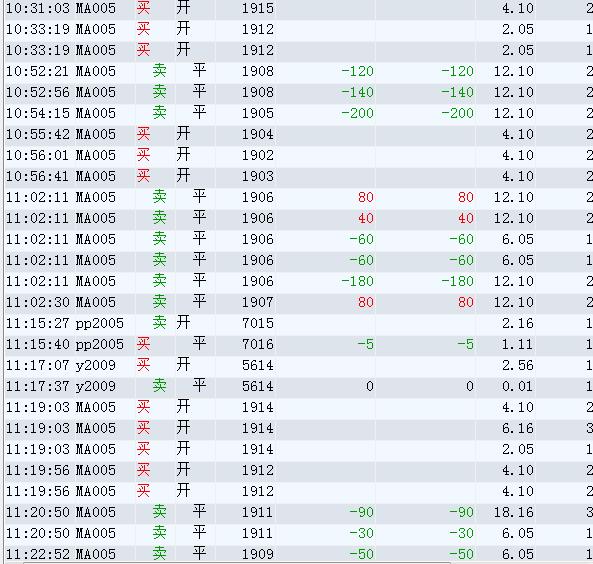Select the row with fee 6.16
Screen dimensions: 593x564
point(299,428)
